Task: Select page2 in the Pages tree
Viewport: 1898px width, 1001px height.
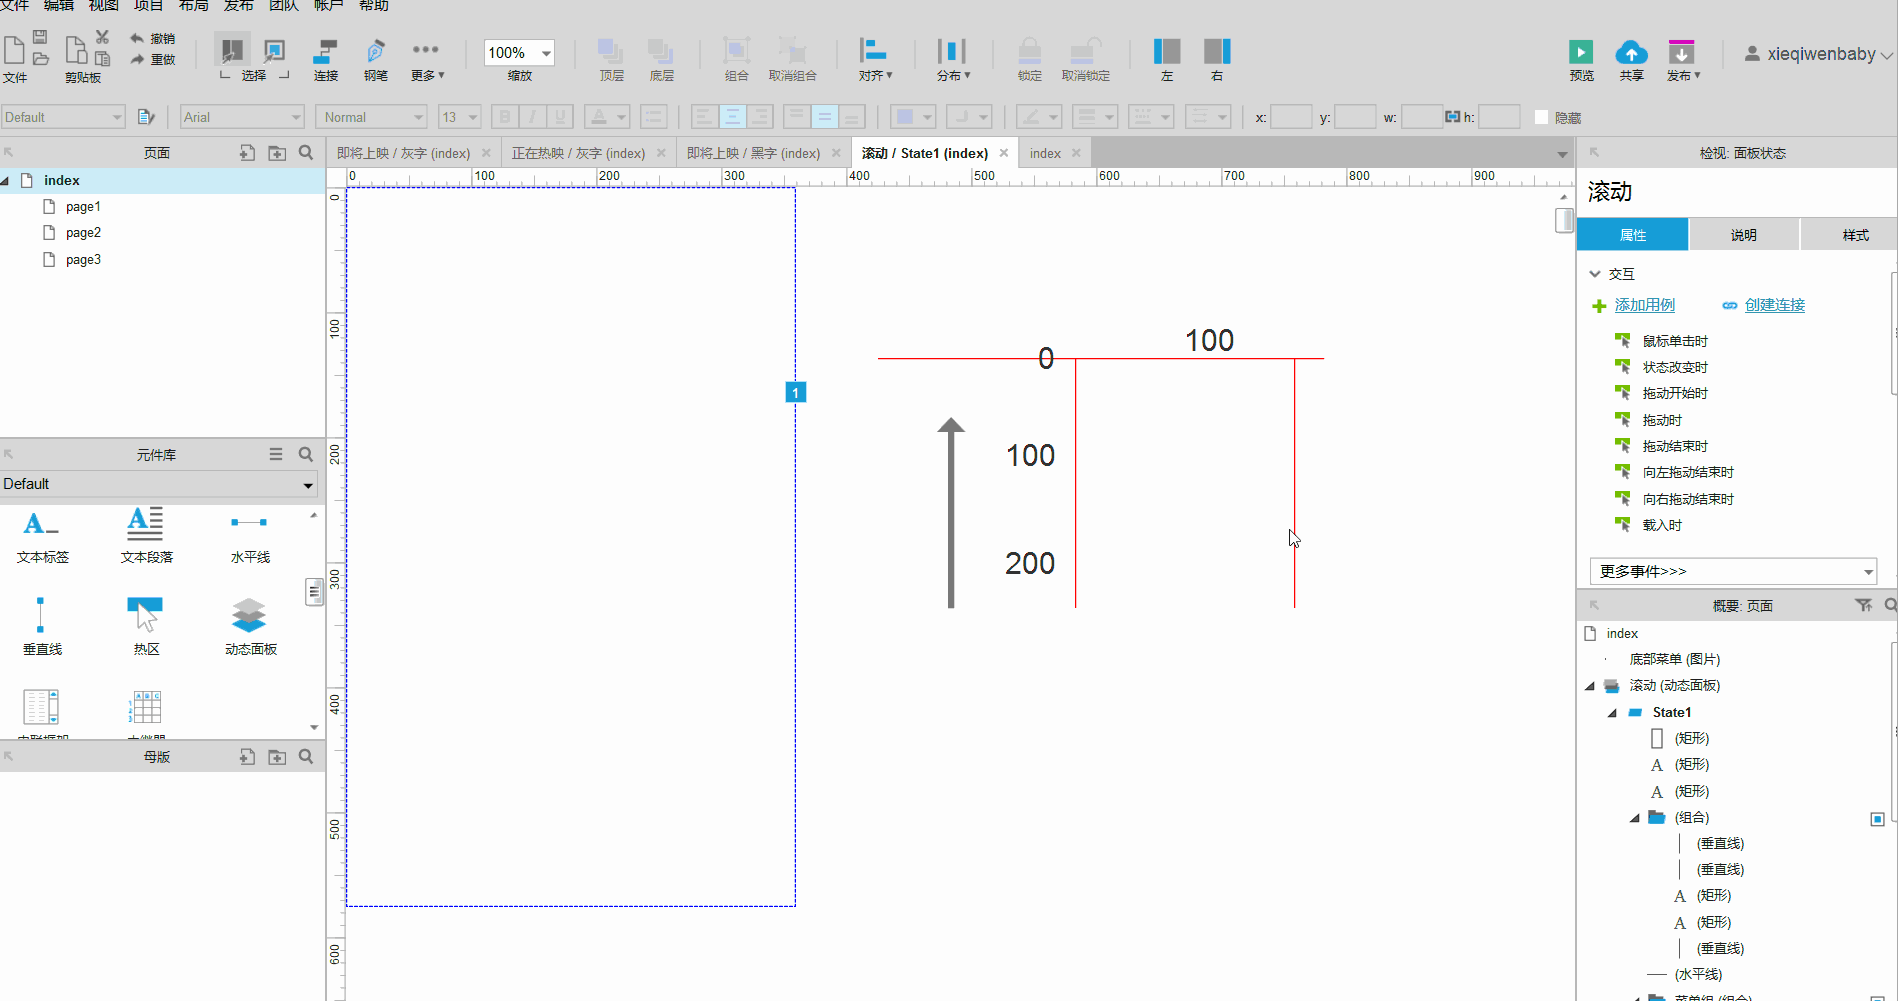Action: (83, 232)
